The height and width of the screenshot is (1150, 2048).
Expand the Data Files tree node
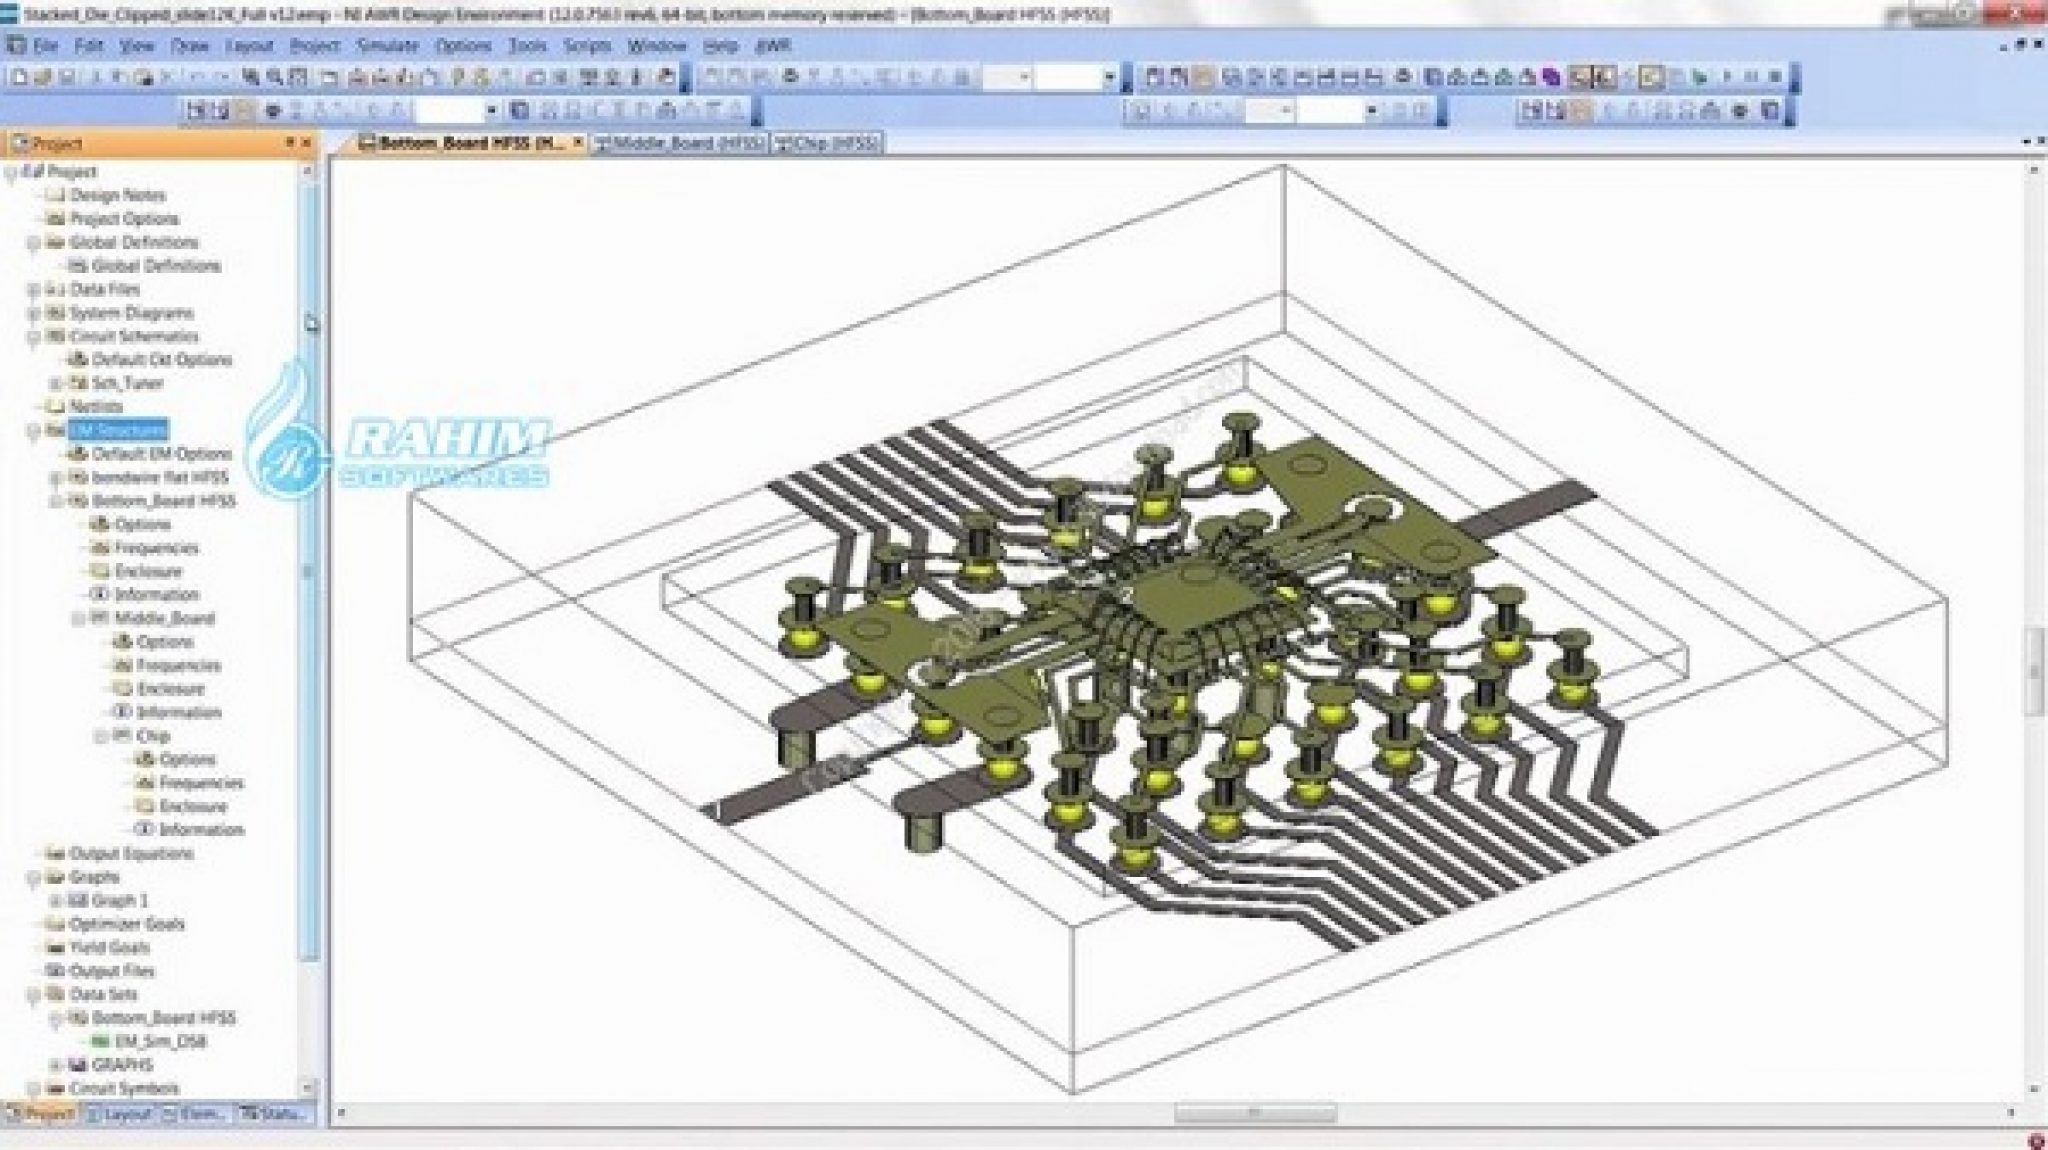[x=33, y=290]
